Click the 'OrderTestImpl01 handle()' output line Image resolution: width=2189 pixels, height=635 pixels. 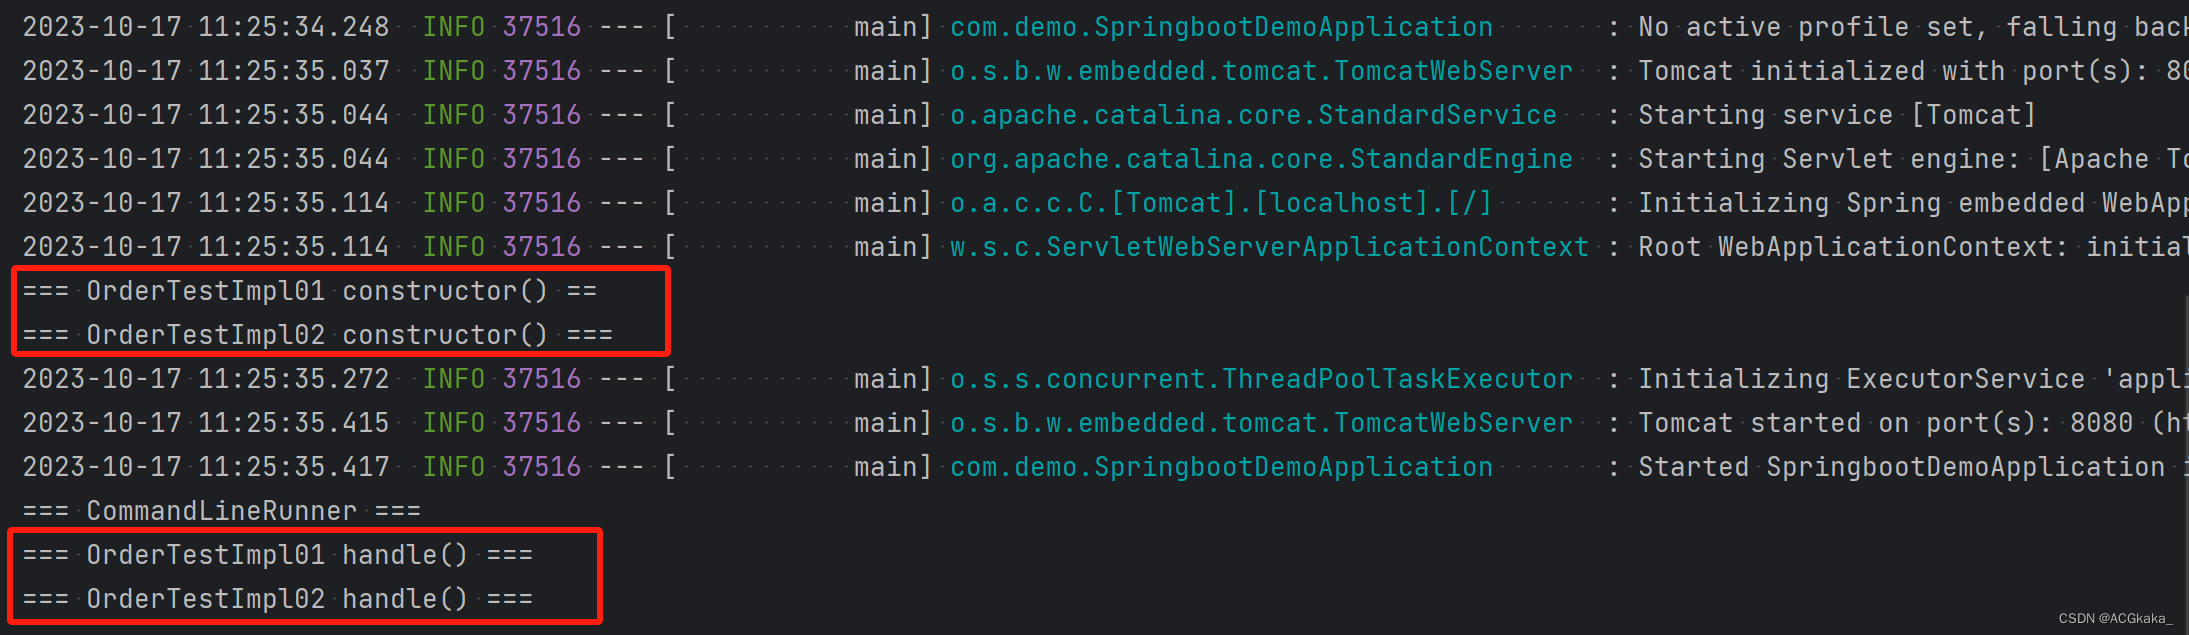tap(278, 556)
